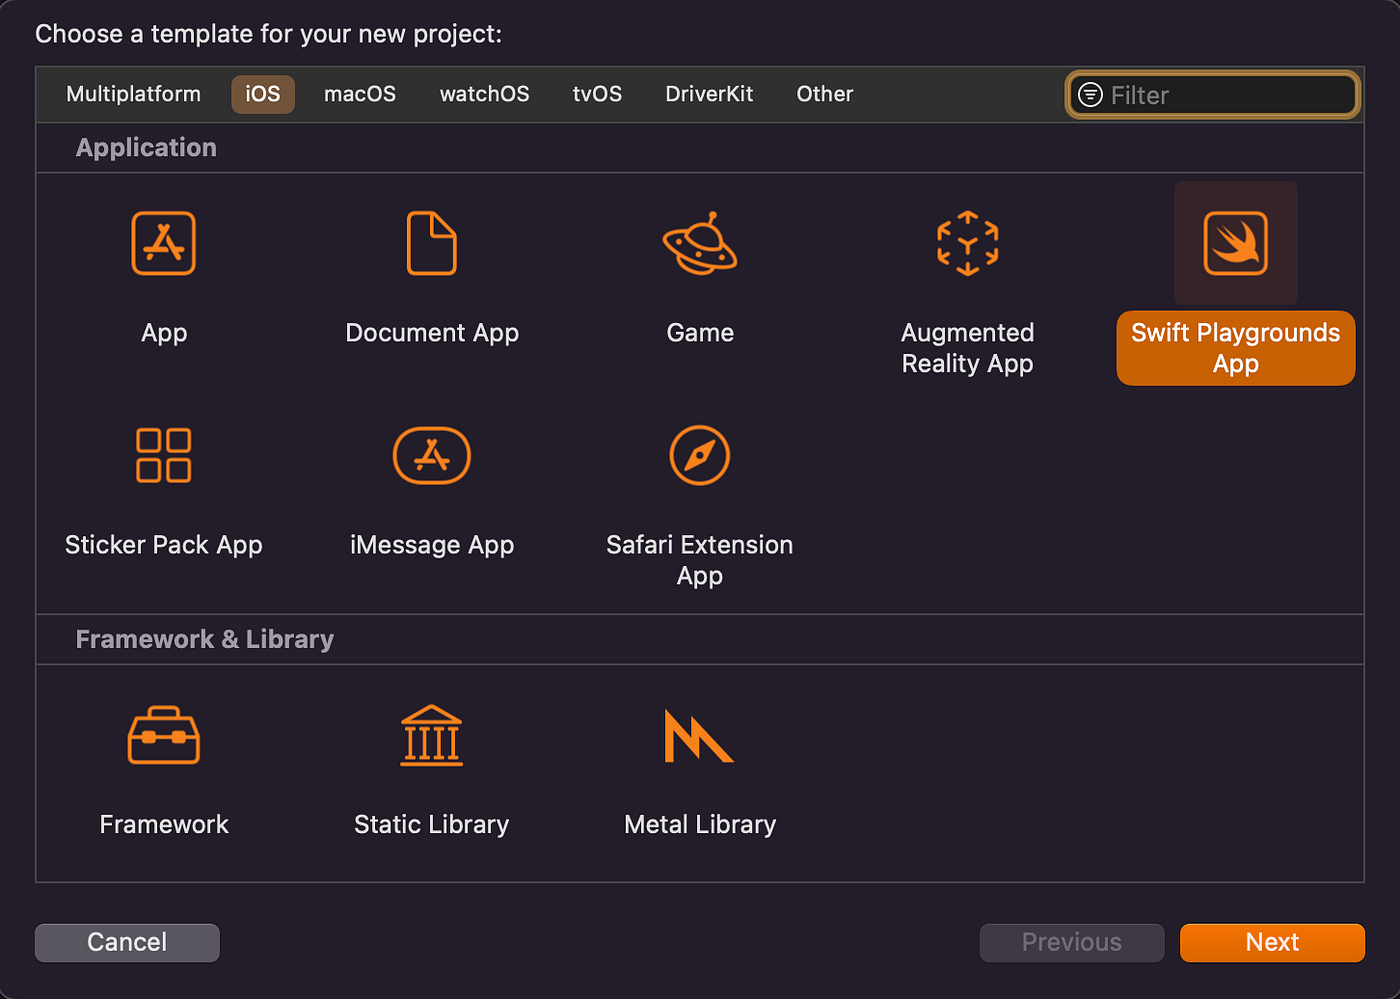Pick the Game template icon
Screen dimensions: 1400x999
(700, 243)
